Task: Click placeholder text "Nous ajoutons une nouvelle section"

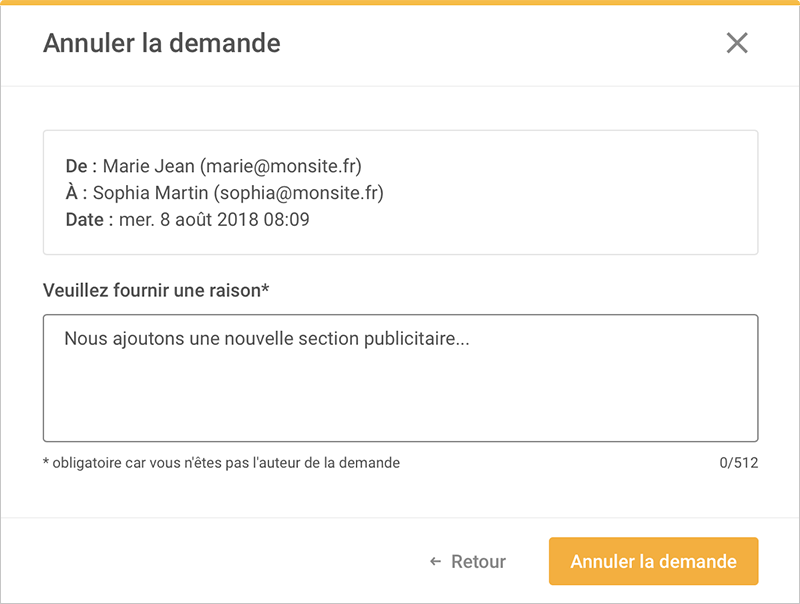Action: 212,339
